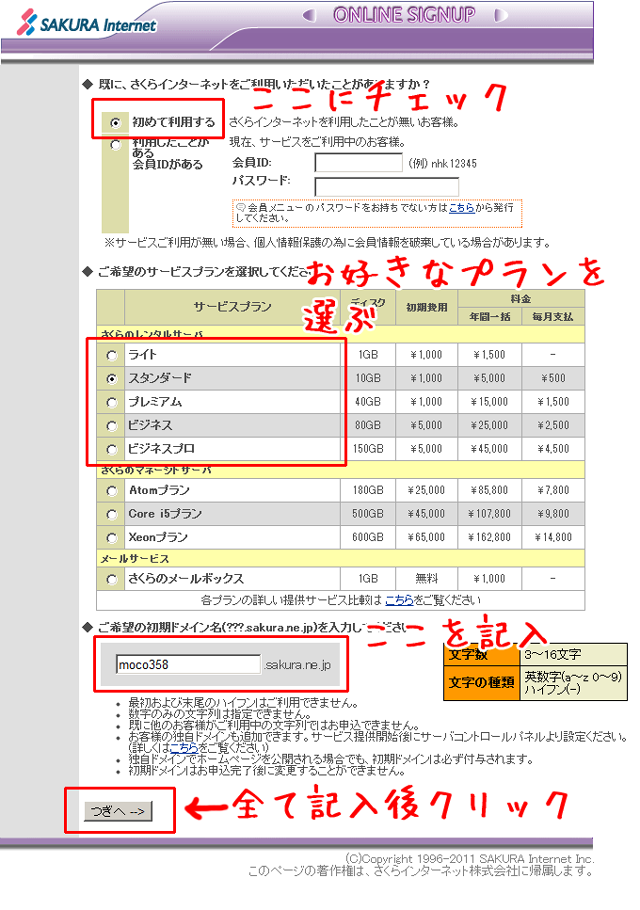Choose the ビジネス plan radio button
The width and height of the screenshot is (640, 910).
point(111,425)
